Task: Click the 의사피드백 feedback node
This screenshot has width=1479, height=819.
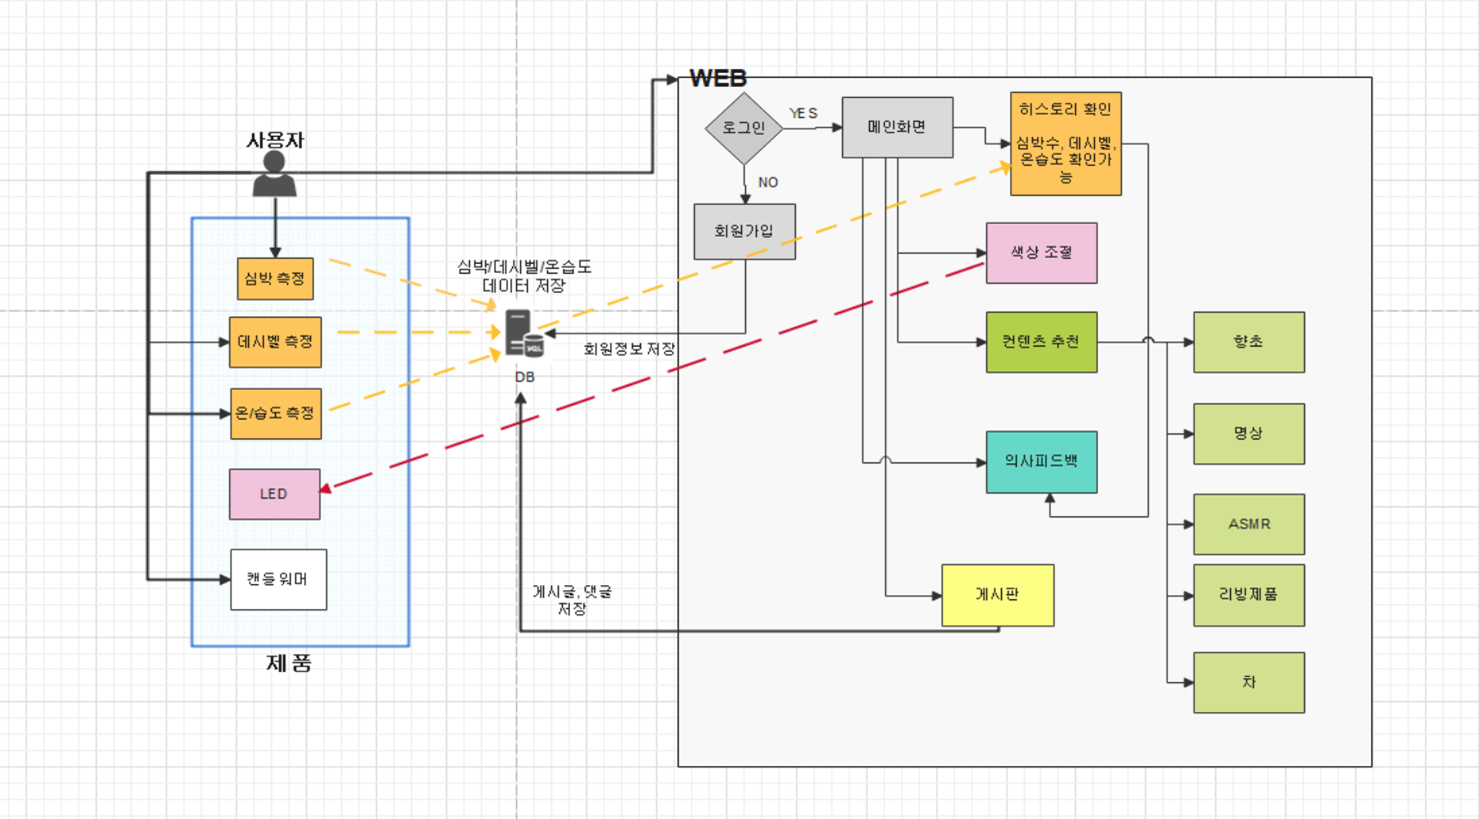Action: point(1041,463)
